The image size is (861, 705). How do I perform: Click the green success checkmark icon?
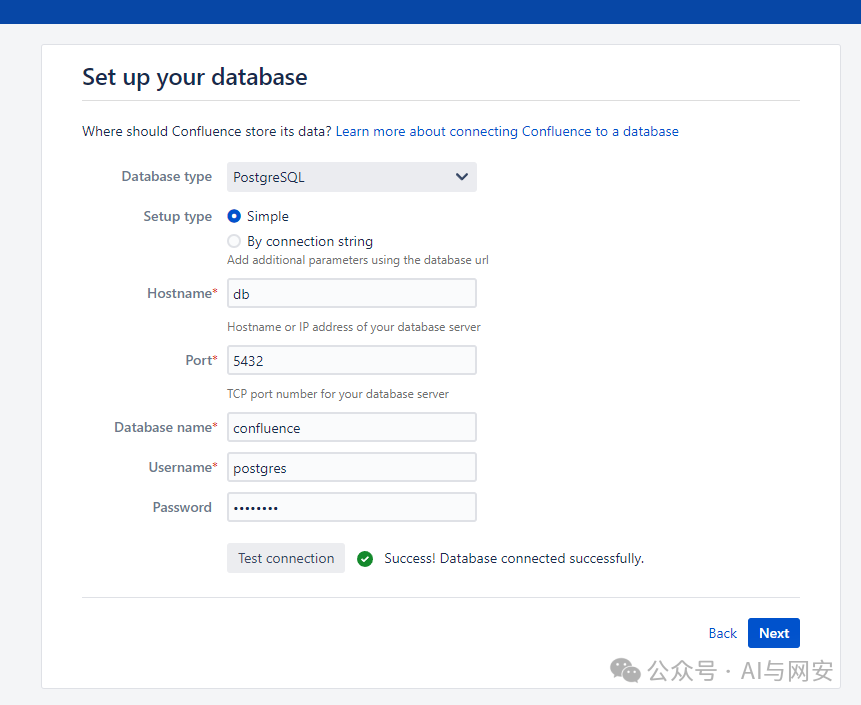(x=365, y=559)
